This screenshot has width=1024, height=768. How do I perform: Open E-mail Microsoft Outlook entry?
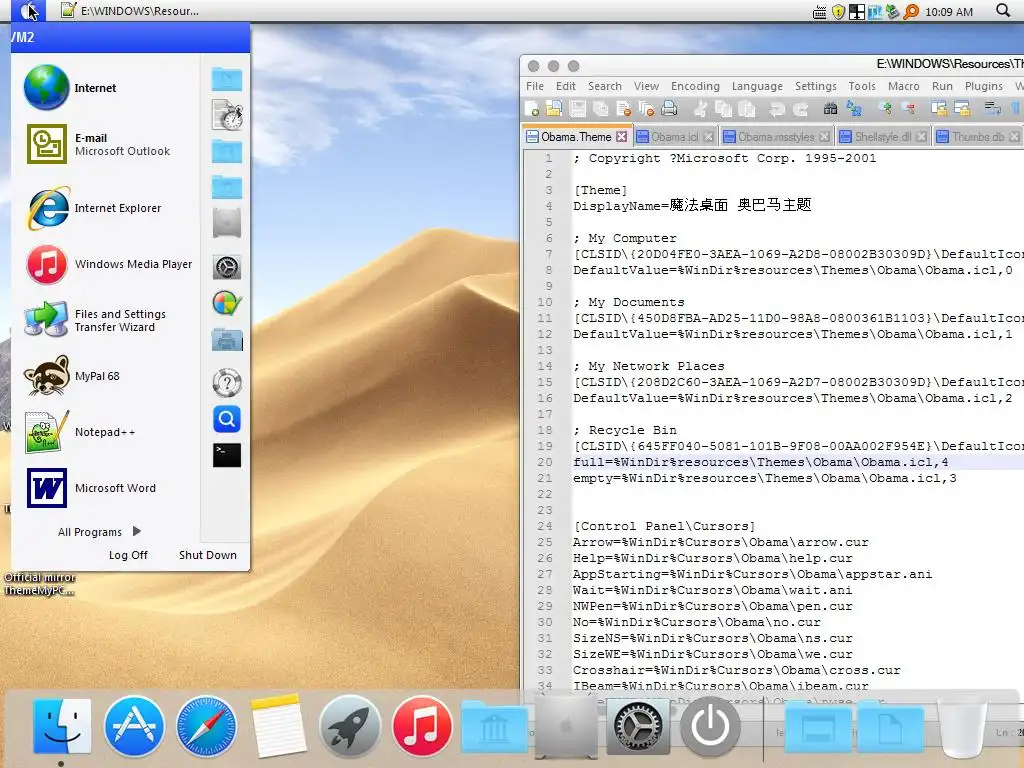point(108,144)
